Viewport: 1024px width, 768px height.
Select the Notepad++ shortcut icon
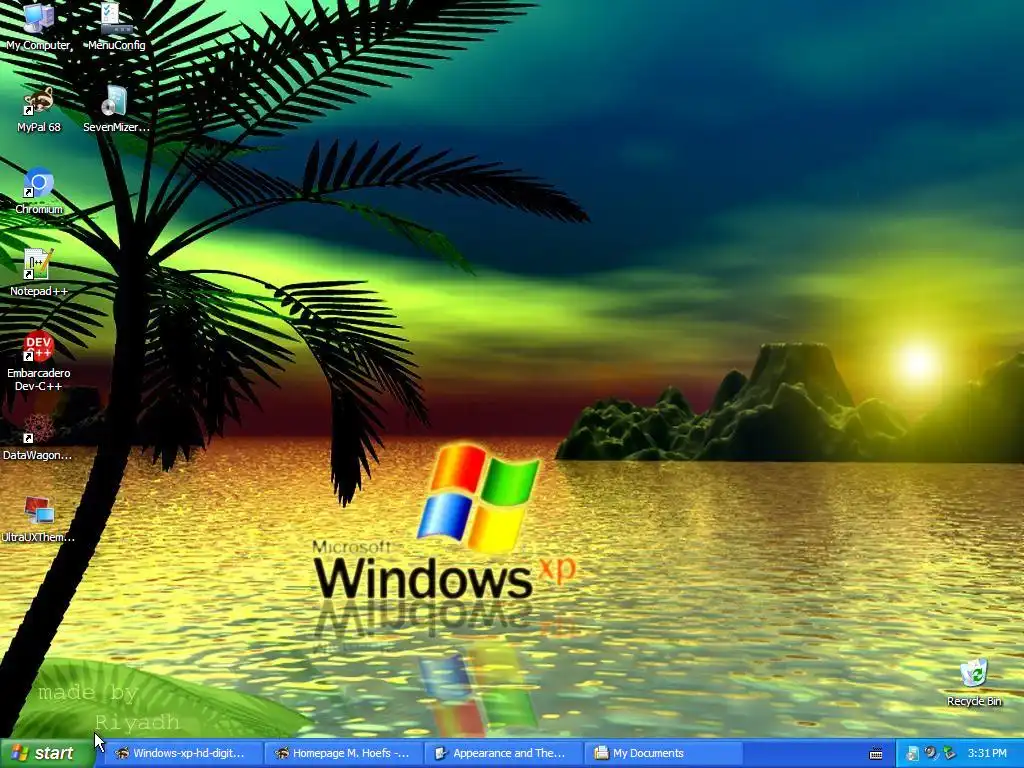pos(39,273)
